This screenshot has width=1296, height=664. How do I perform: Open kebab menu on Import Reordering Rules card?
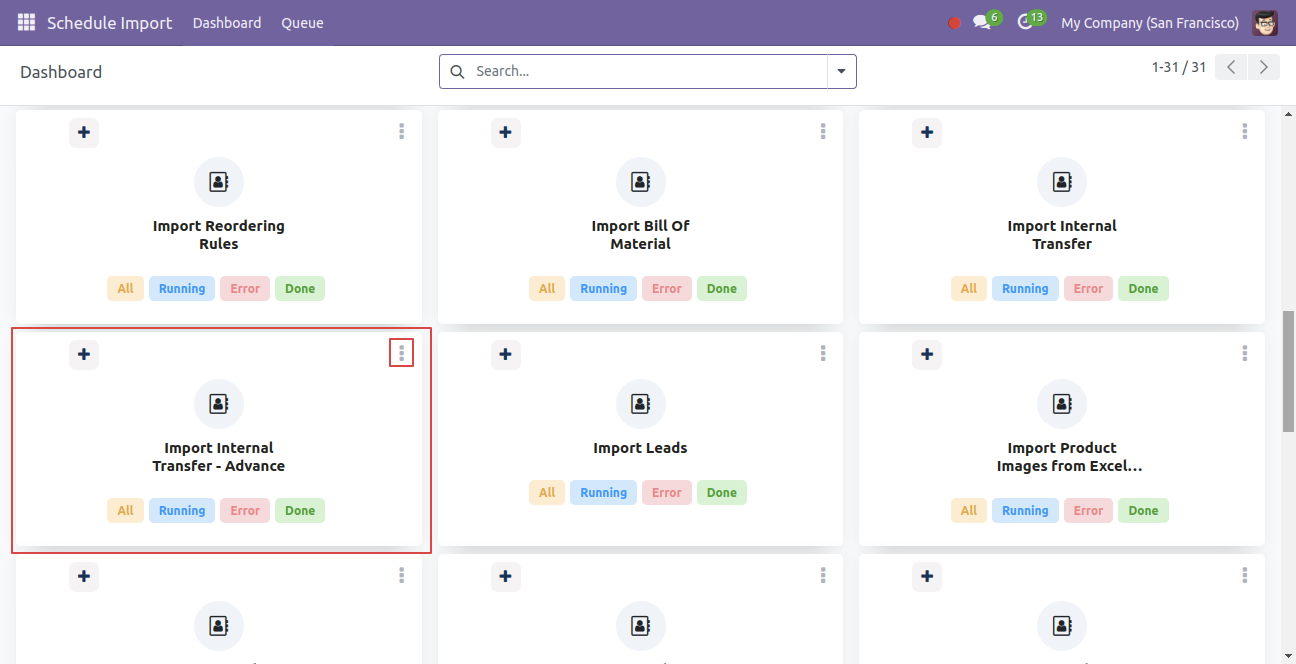click(401, 131)
